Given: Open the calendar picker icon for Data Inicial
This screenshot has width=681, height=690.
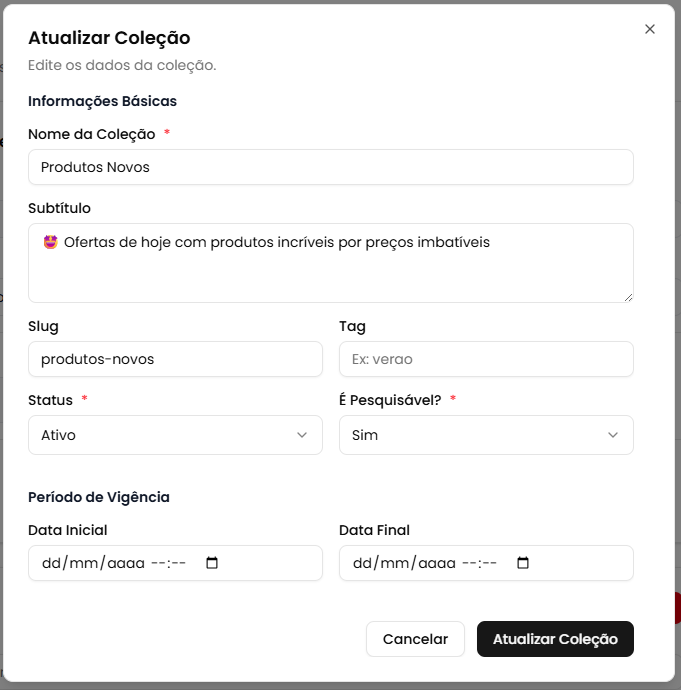Looking at the screenshot, I should [212, 563].
